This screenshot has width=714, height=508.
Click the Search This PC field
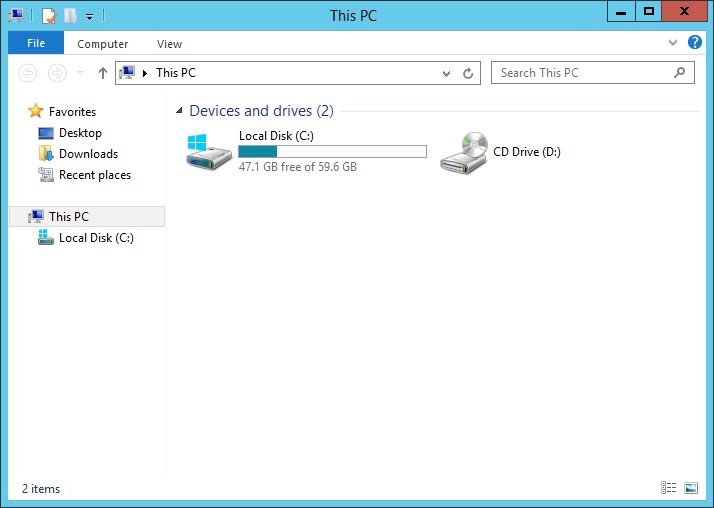tap(580, 73)
